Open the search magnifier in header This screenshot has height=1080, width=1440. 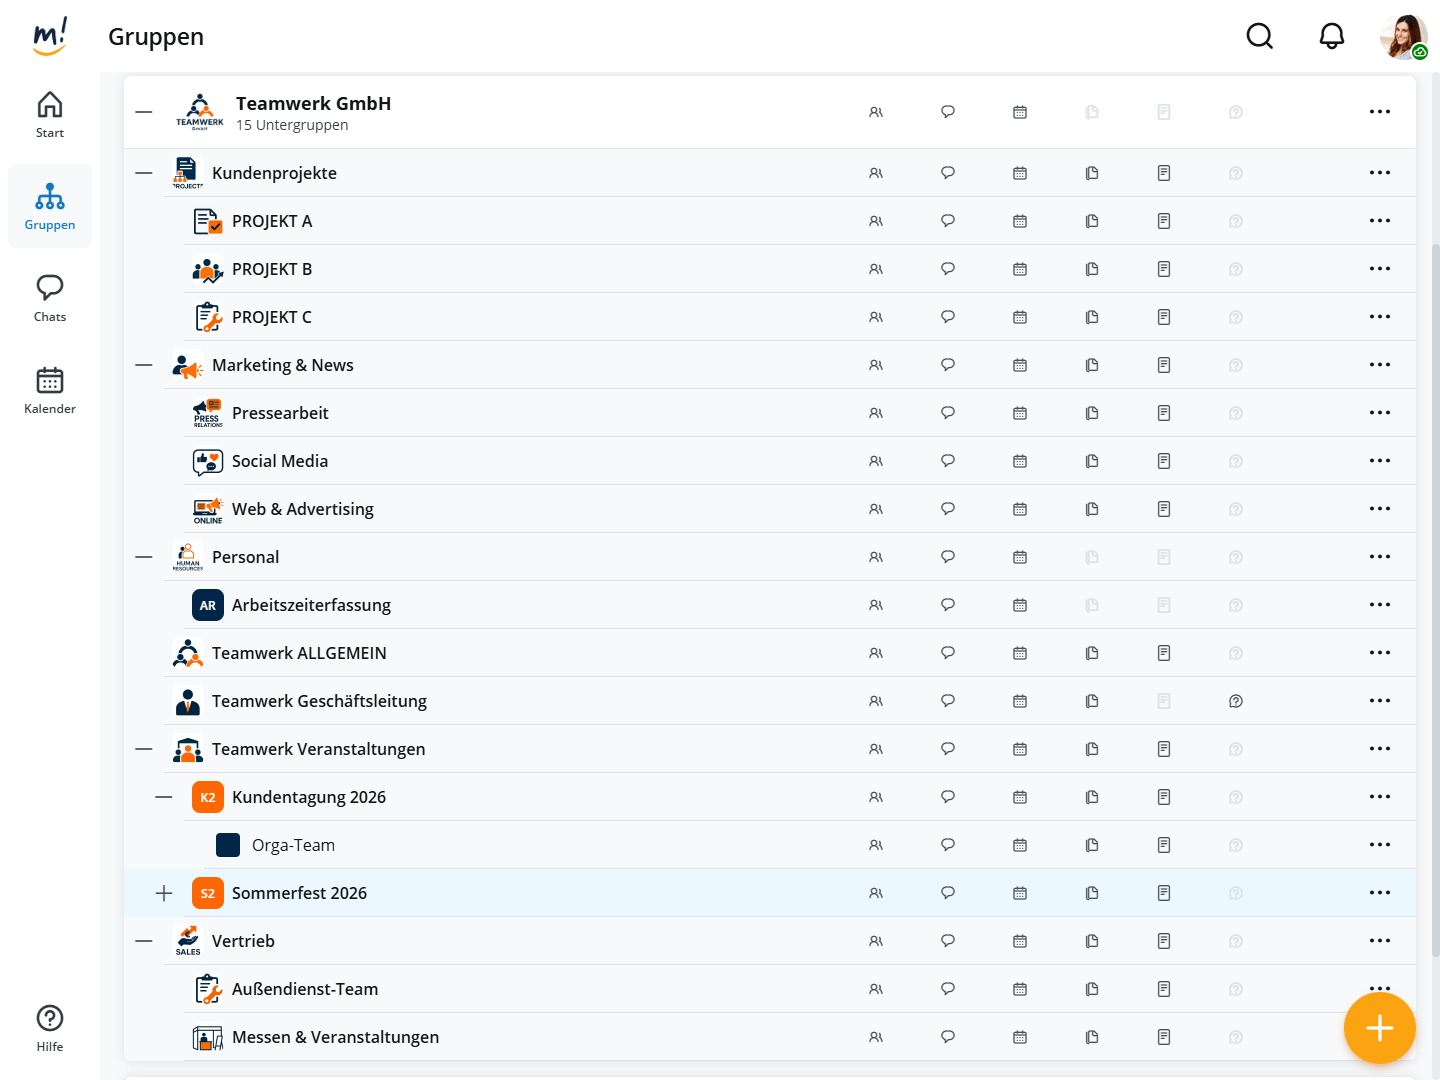coord(1260,37)
